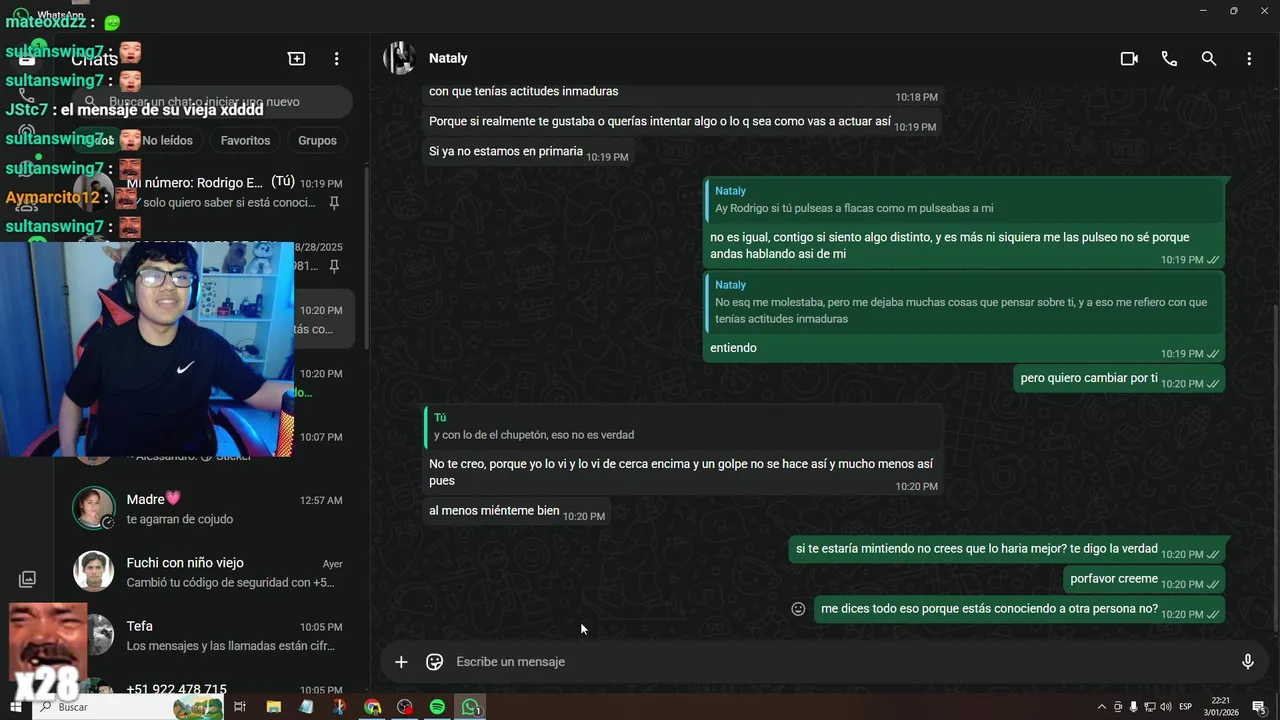Open the attachment plus menu
The image size is (1280, 720).
point(401,662)
